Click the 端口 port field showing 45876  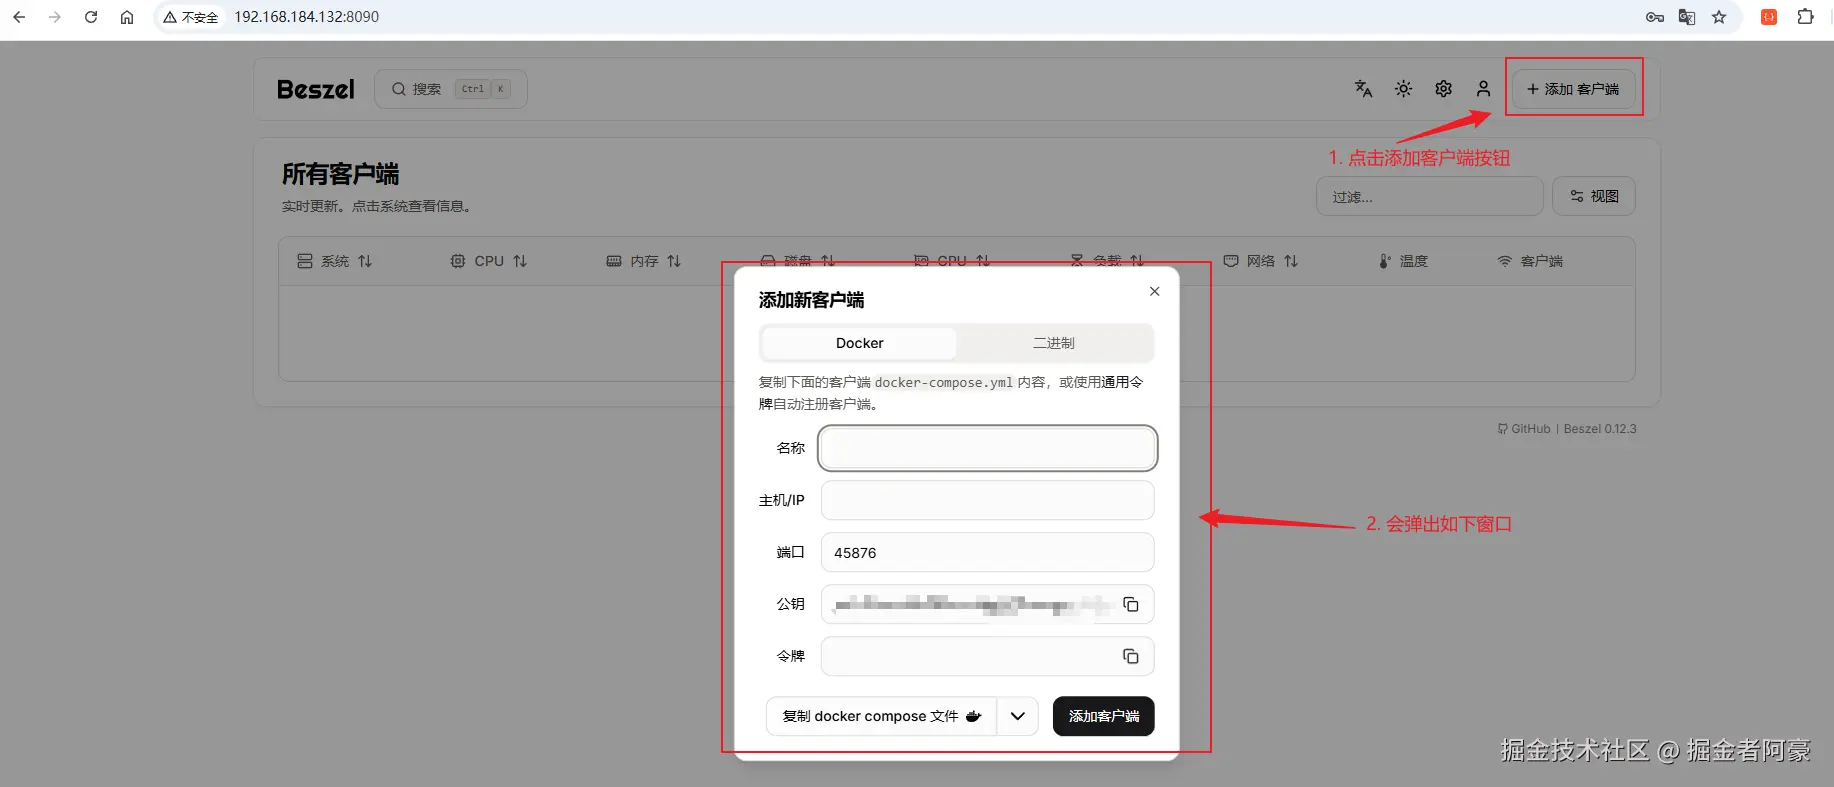pyautogui.click(x=988, y=552)
